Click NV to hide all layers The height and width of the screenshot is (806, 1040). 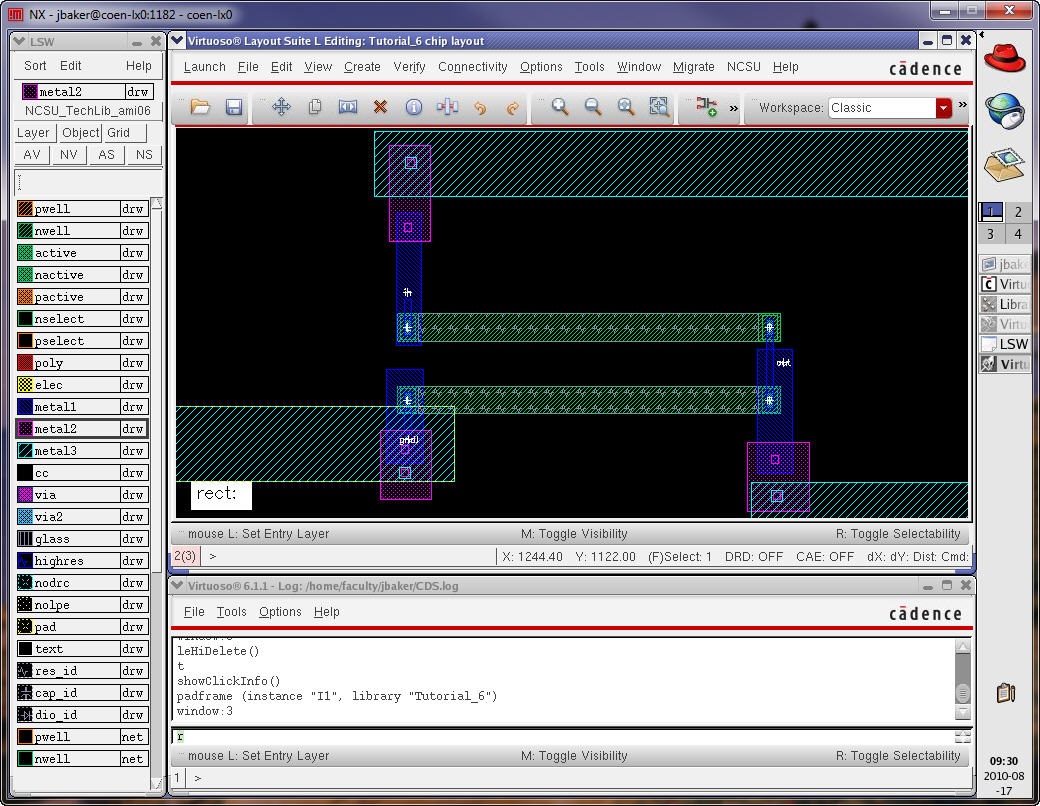tap(69, 155)
